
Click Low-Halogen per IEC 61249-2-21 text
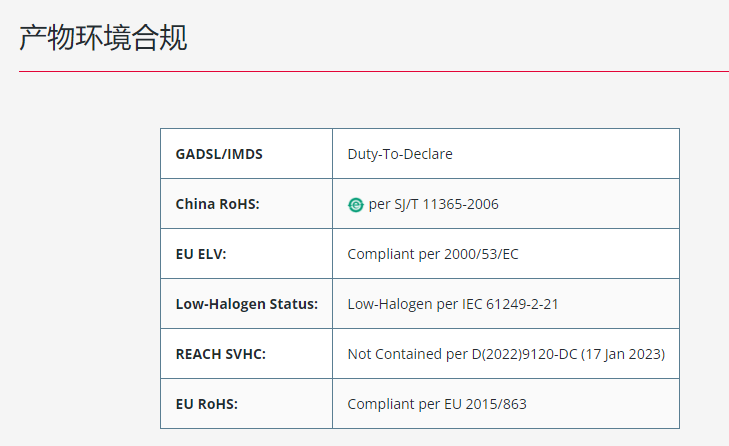click(x=453, y=304)
